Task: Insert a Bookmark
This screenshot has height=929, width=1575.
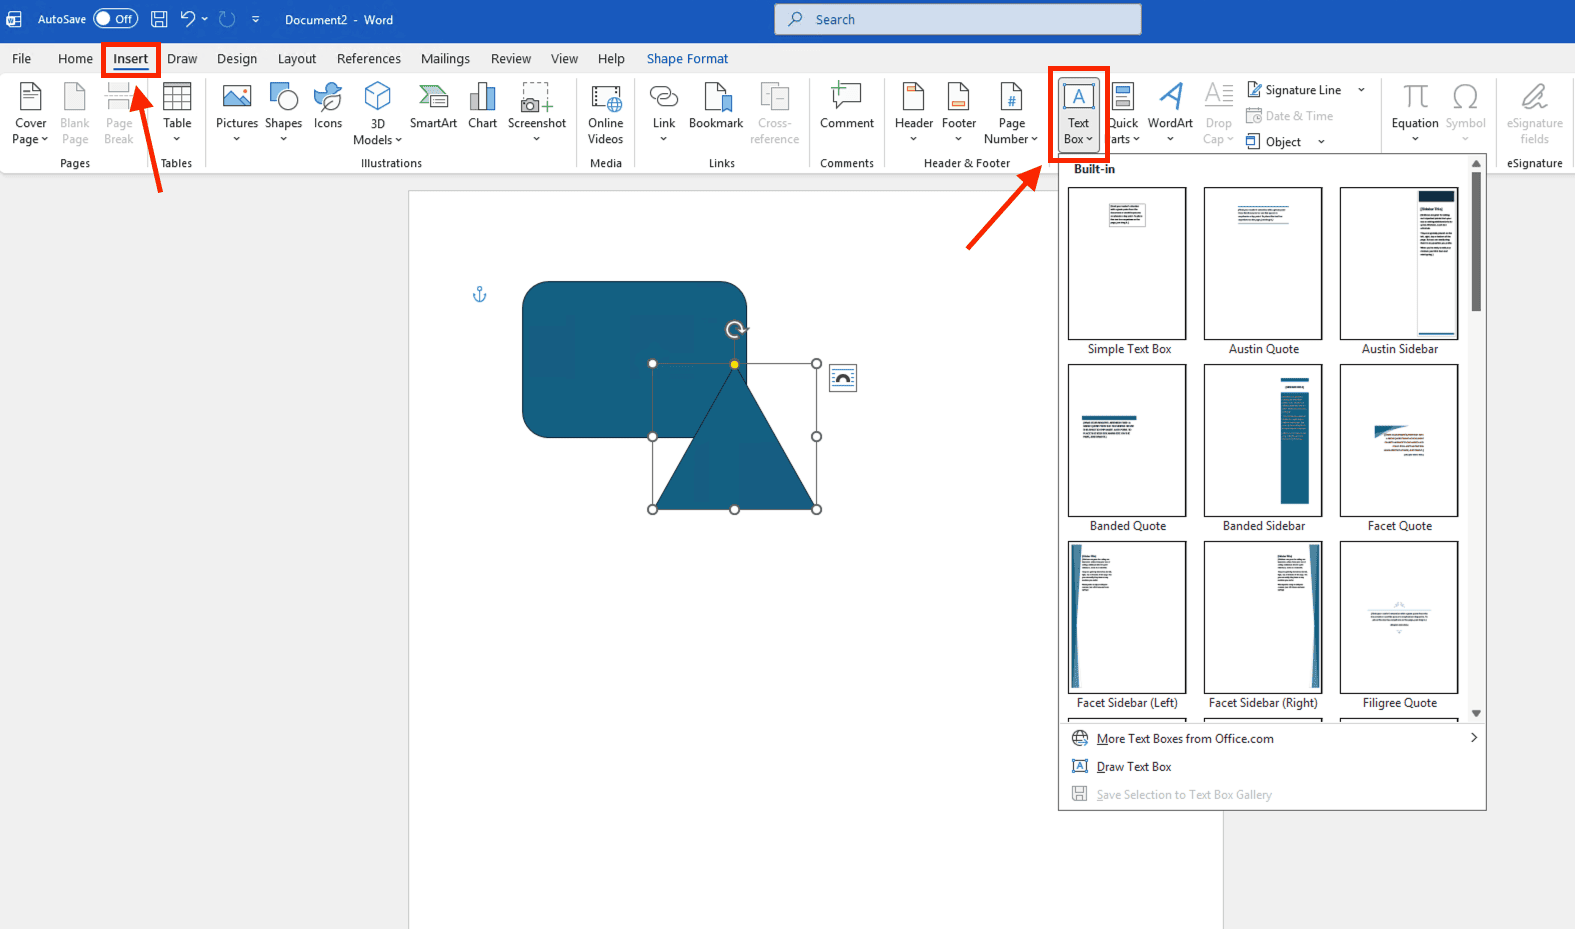Action: tap(716, 106)
